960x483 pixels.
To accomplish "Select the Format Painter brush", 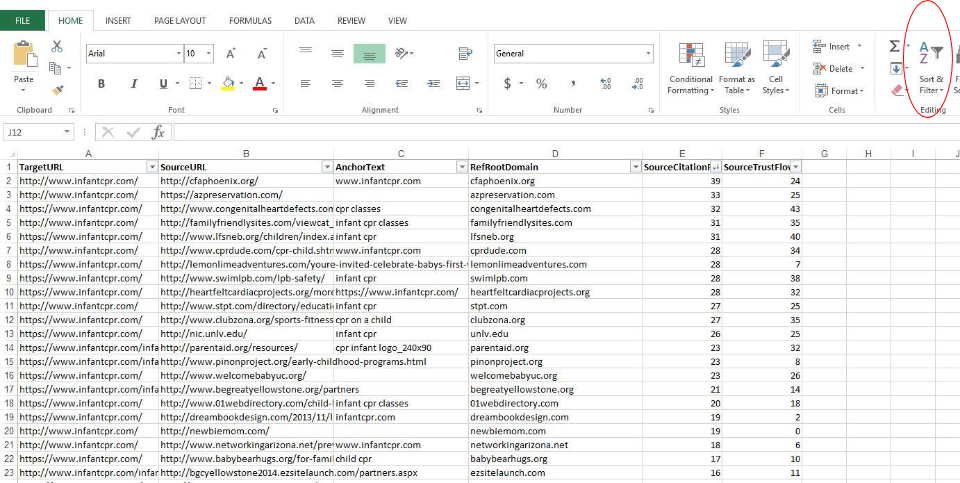I will click(x=58, y=91).
